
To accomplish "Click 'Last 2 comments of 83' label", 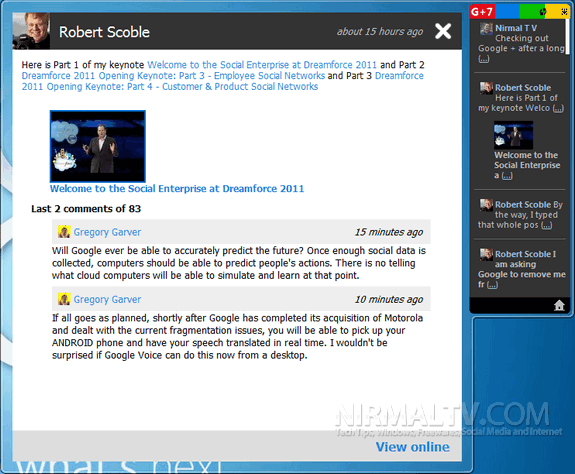I will click(x=86, y=209).
